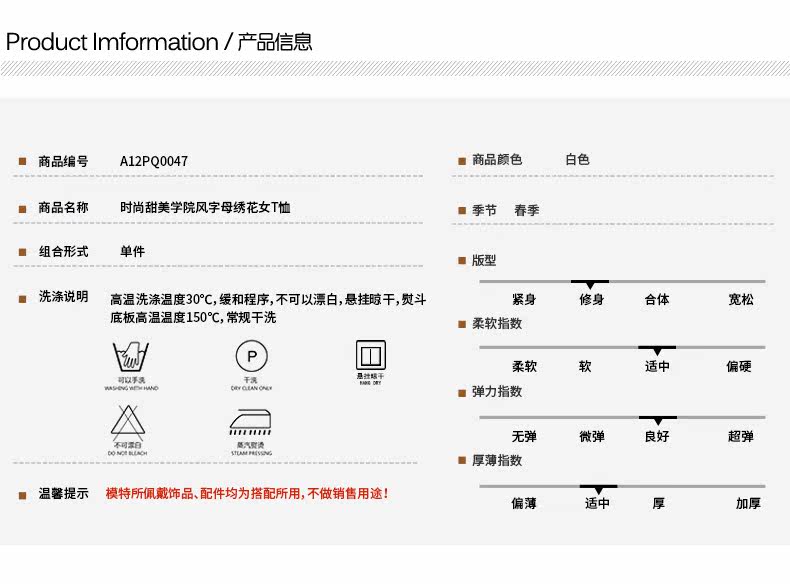Click the red model accessories notice text

[247, 494]
